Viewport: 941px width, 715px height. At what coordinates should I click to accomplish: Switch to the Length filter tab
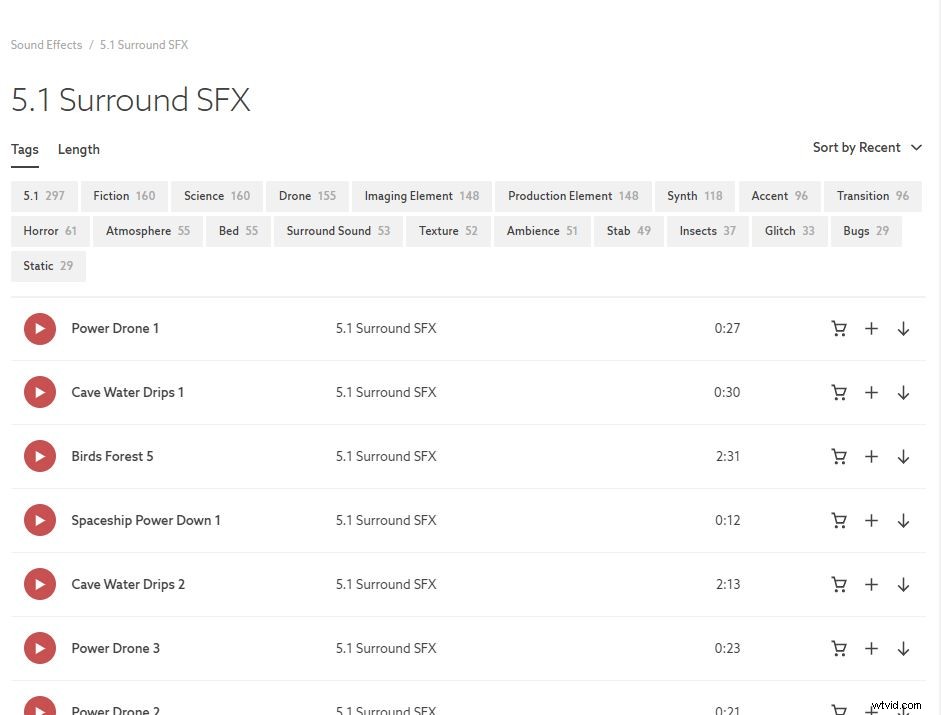point(79,149)
